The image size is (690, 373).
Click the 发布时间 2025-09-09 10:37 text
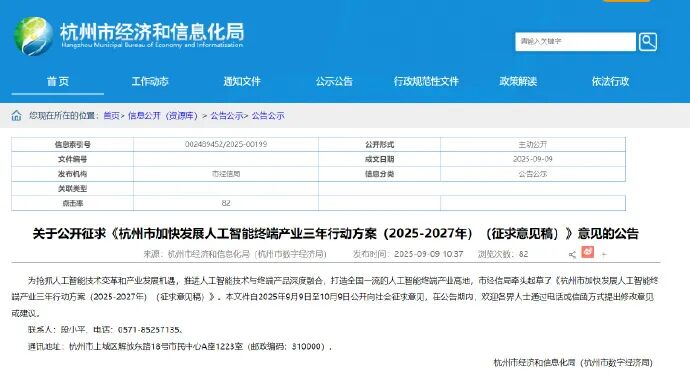[x=408, y=254]
